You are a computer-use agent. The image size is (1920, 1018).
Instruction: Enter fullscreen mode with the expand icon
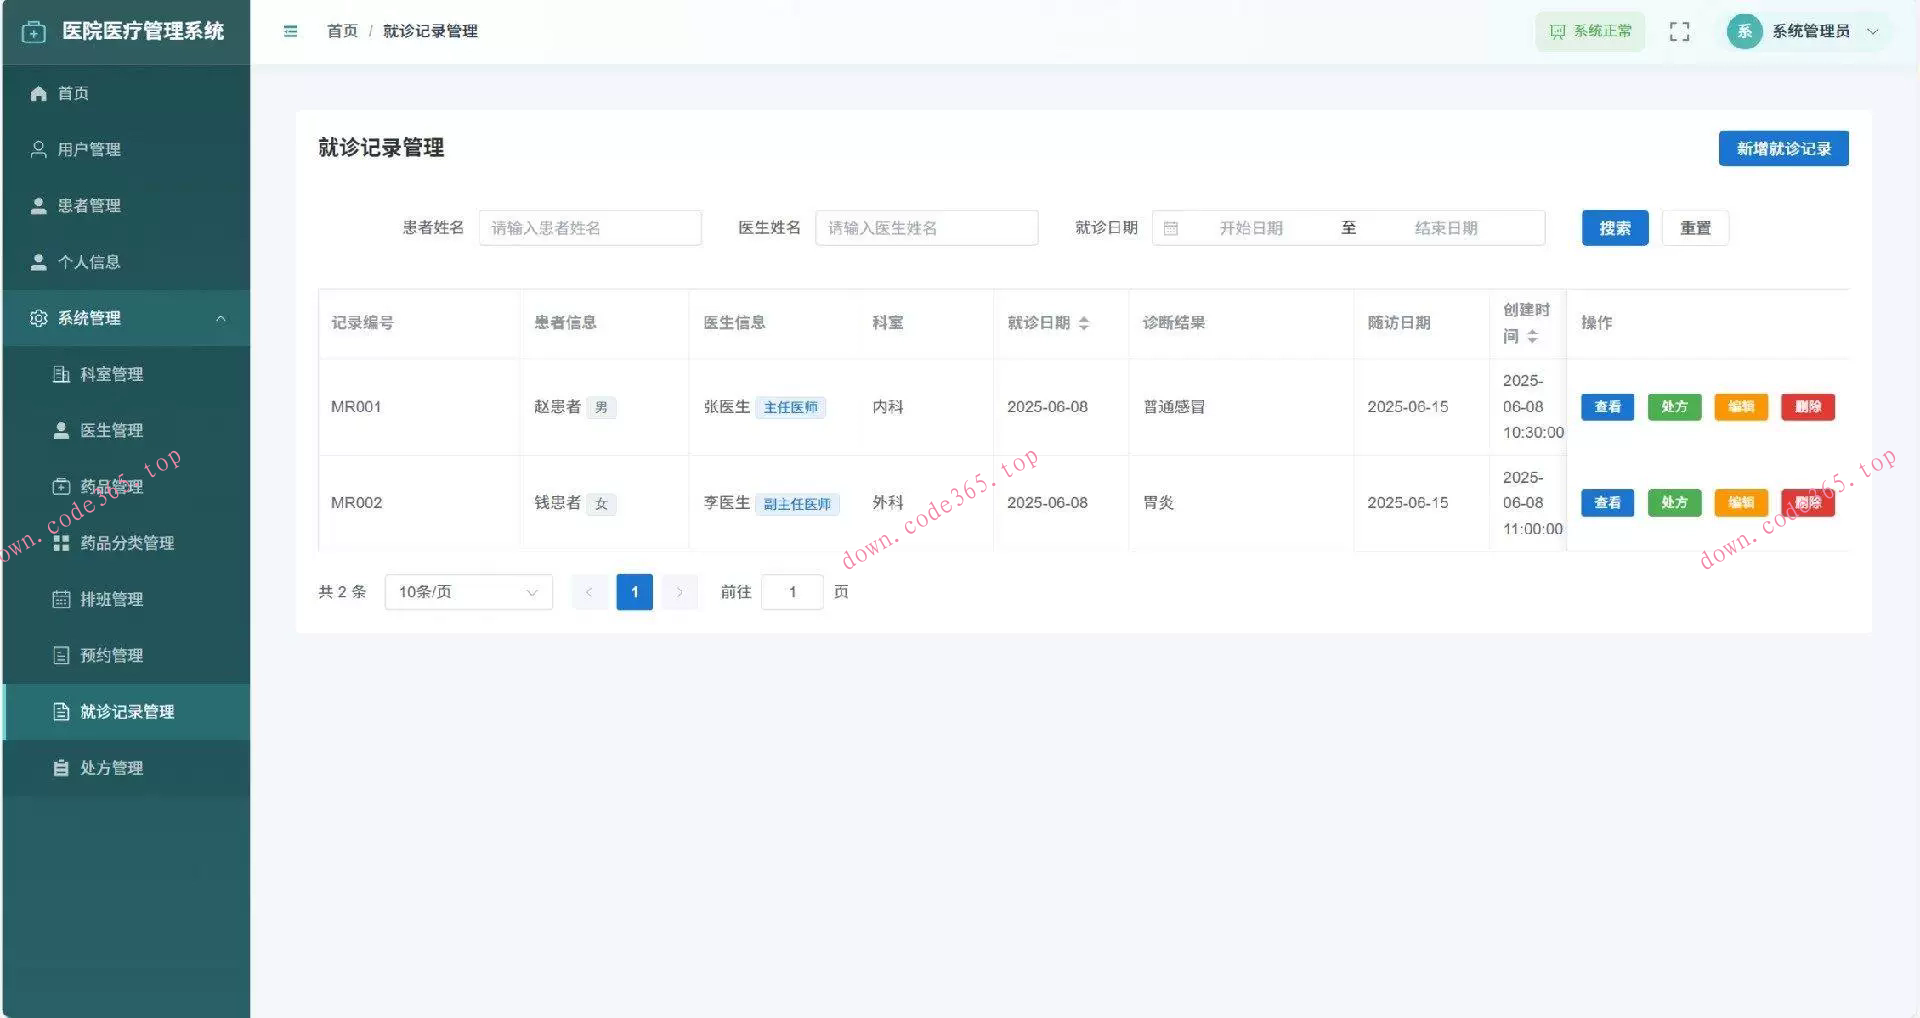pos(1679,31)
